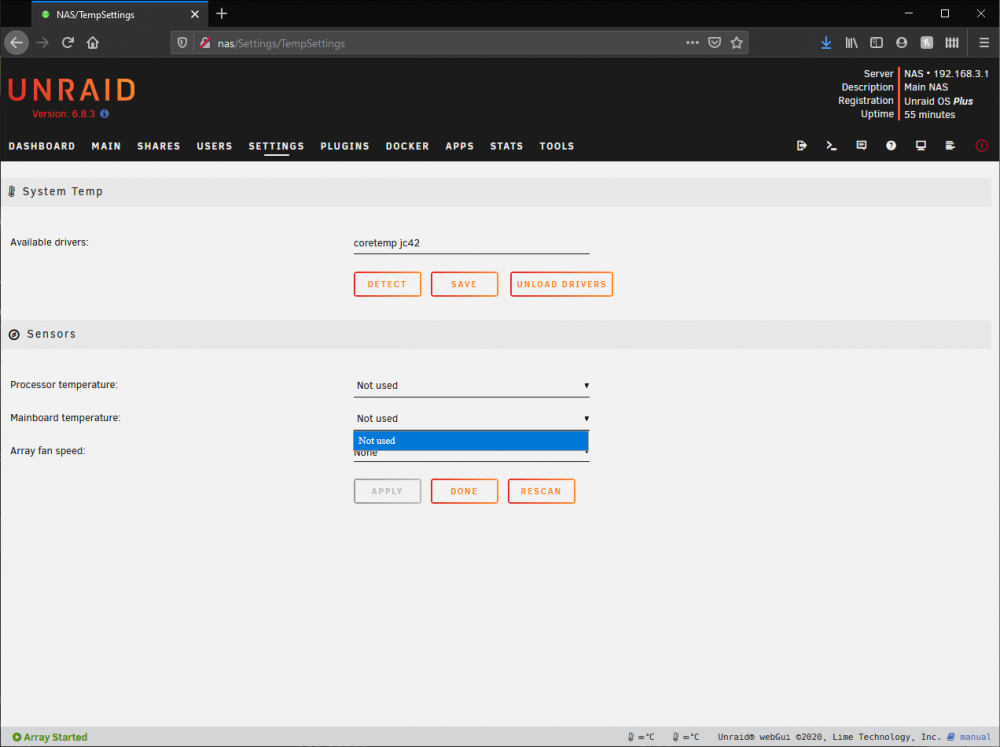The width and height of the screenshot is (1000, 747).
Task: Click '55 minutes' uptime value
Action: point(929,115)
